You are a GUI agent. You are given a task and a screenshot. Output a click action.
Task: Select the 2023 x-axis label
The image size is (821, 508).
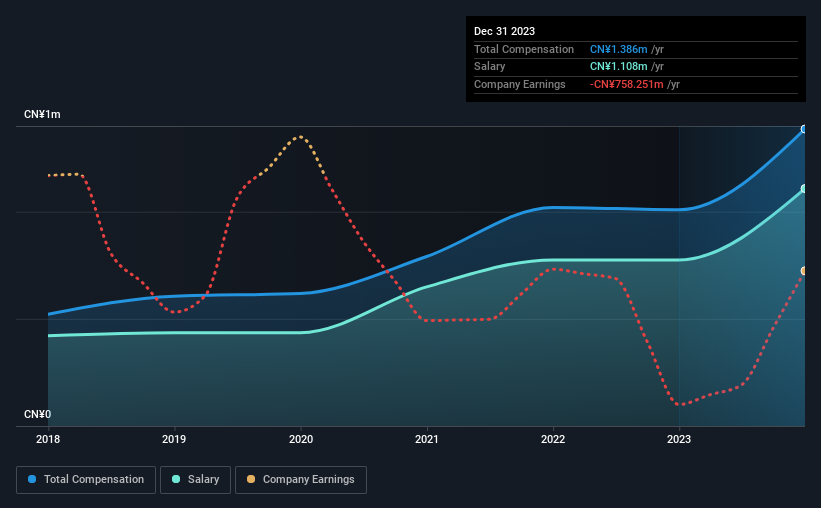point(679,439)
